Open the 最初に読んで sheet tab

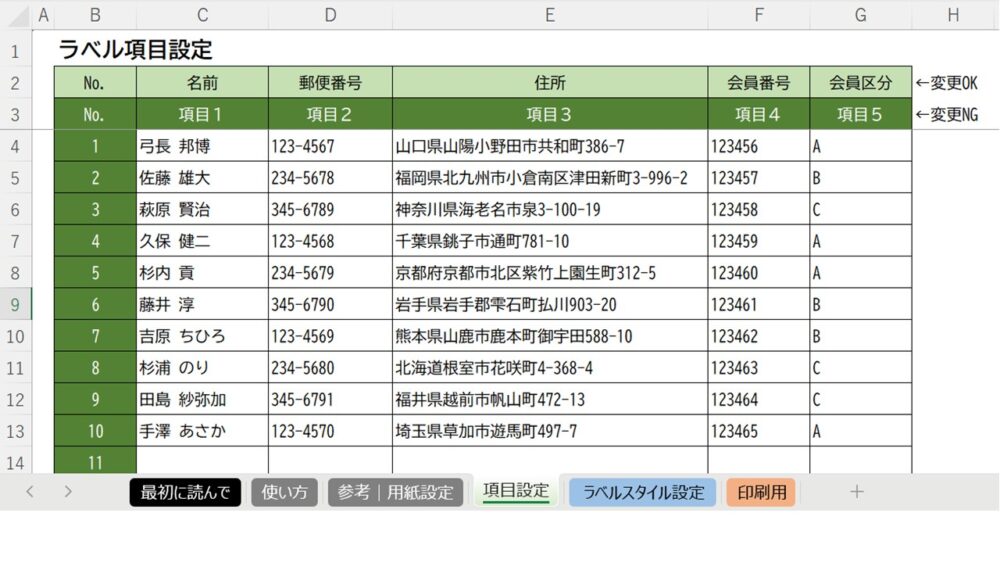coord(185,492)
